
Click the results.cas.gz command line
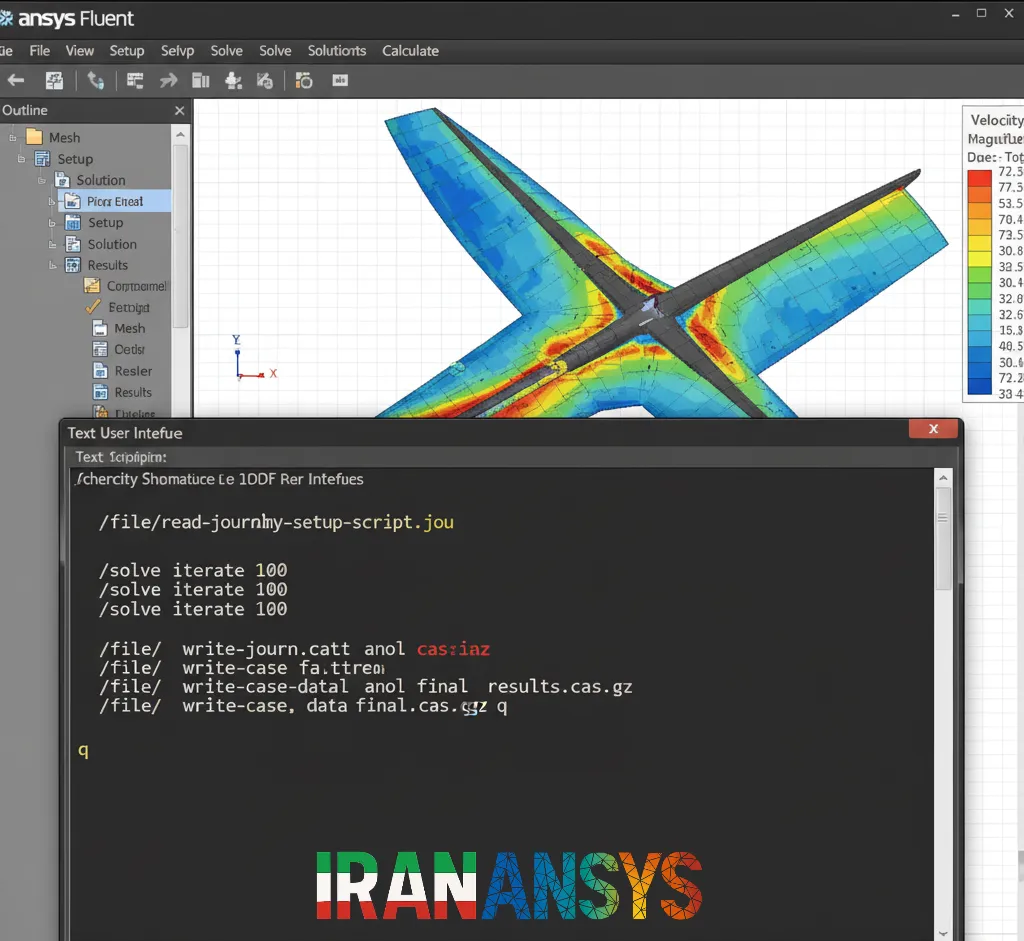point(365,687)
